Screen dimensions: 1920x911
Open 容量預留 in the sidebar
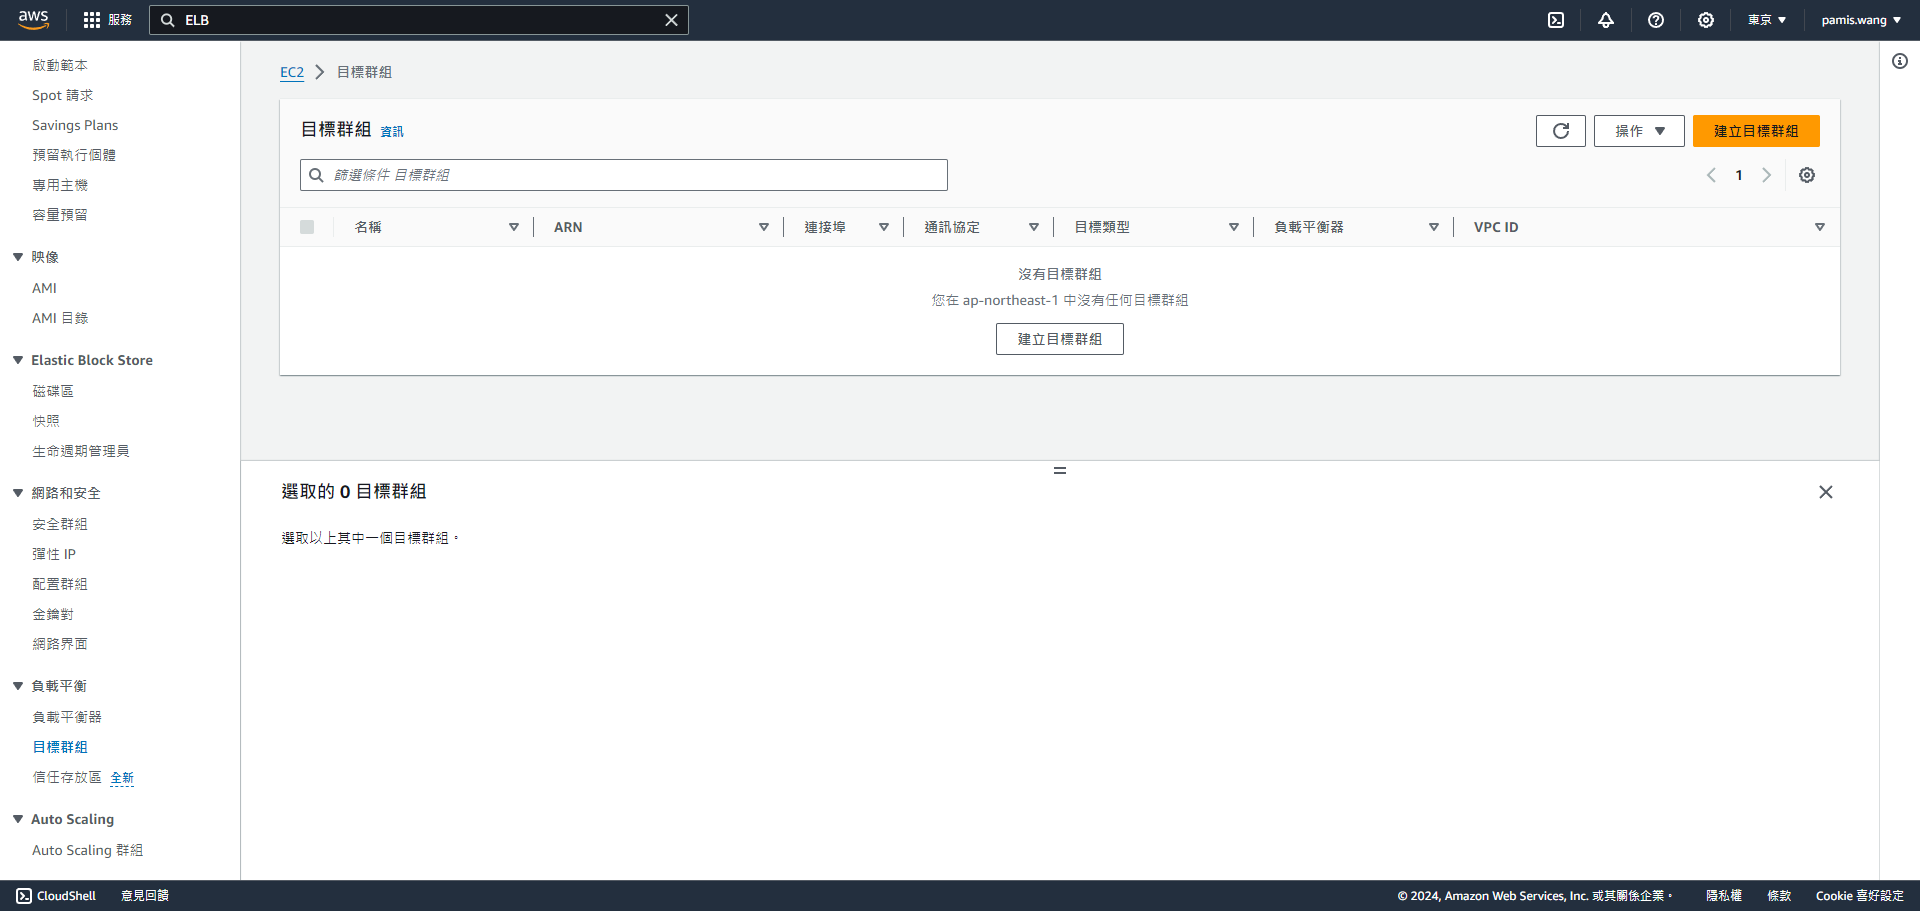[x=60, y=215]
